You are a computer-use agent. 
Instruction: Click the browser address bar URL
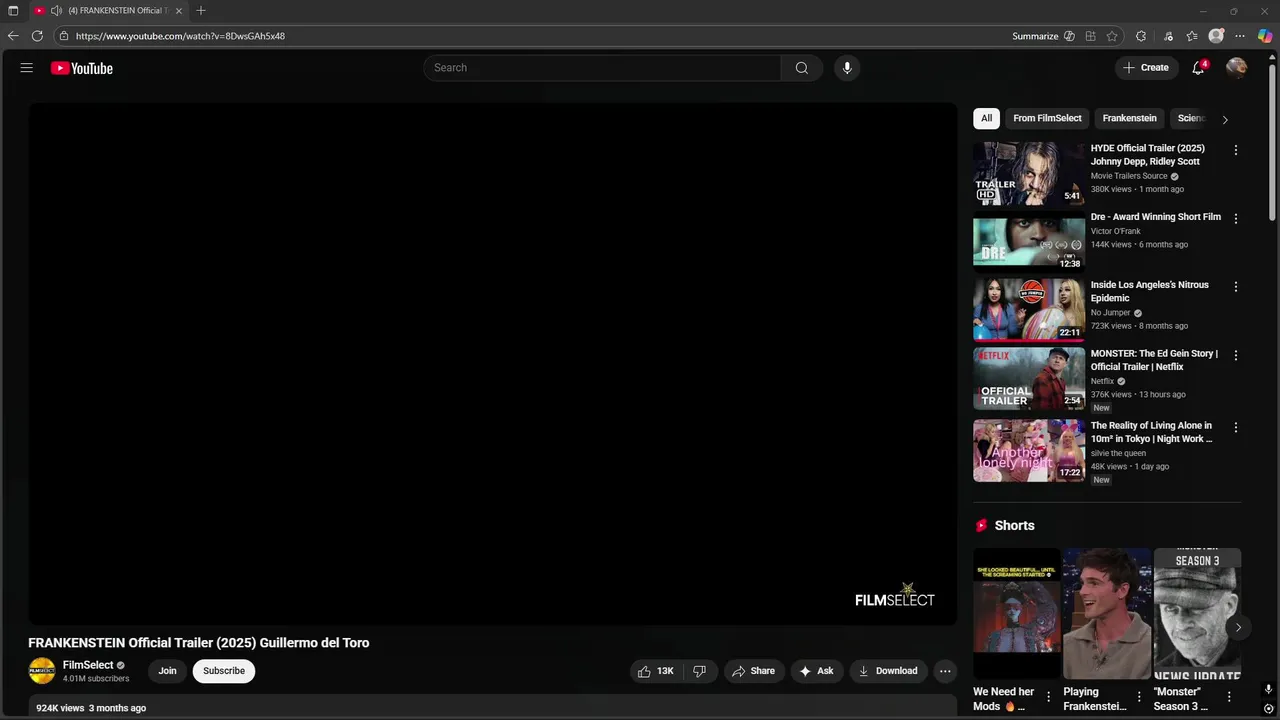[x=180, y=36]
